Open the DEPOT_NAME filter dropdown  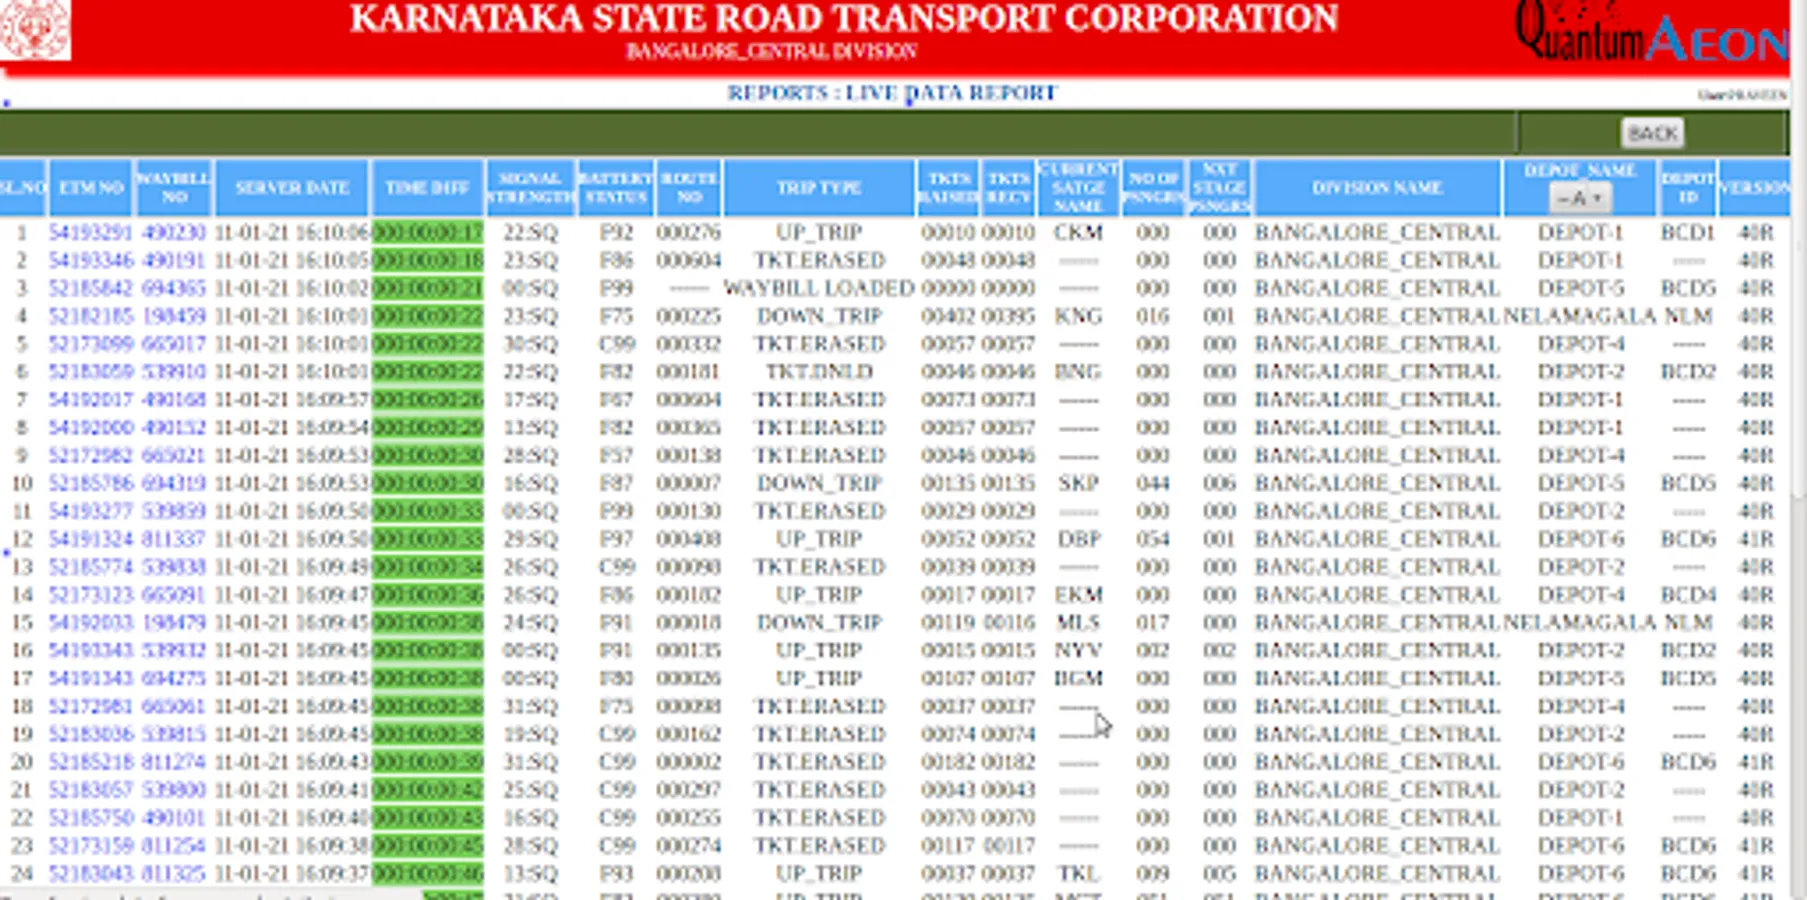[x=1579, y=198]
